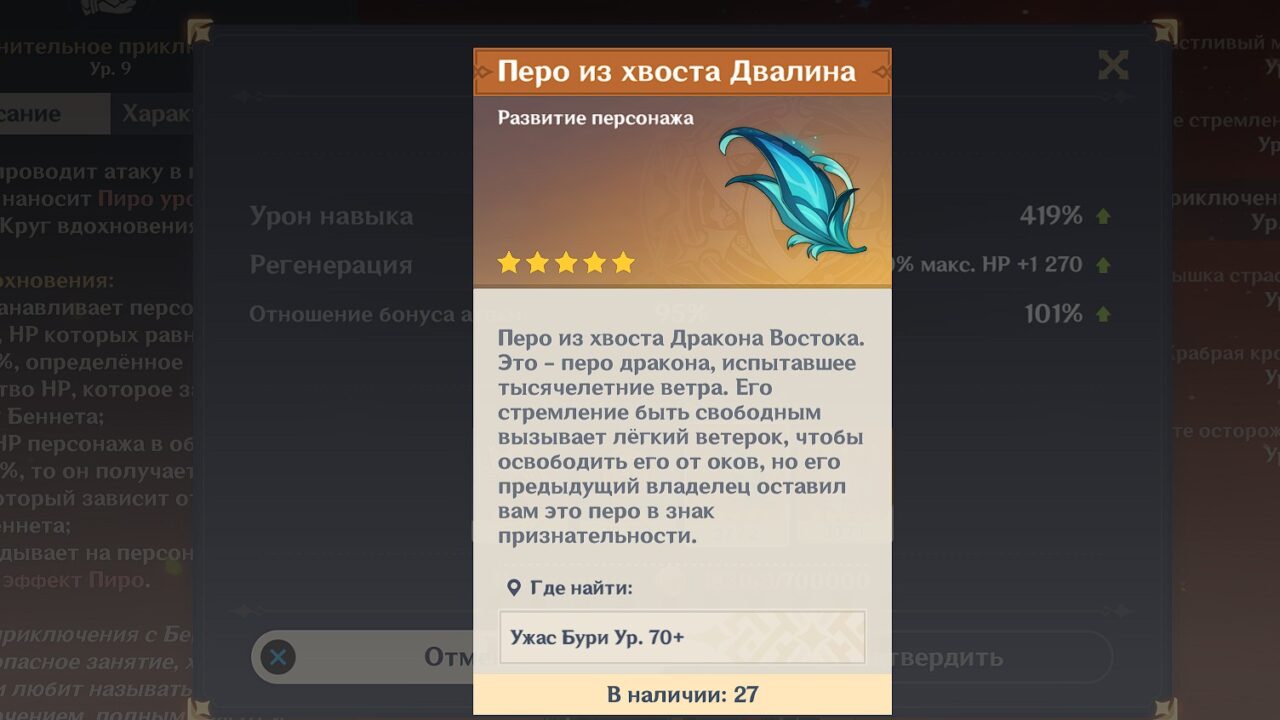The width and height of the screenshot is (1280, 720).
Task: Click the X icon on the cancel button
Action: (x=278, y=657)
